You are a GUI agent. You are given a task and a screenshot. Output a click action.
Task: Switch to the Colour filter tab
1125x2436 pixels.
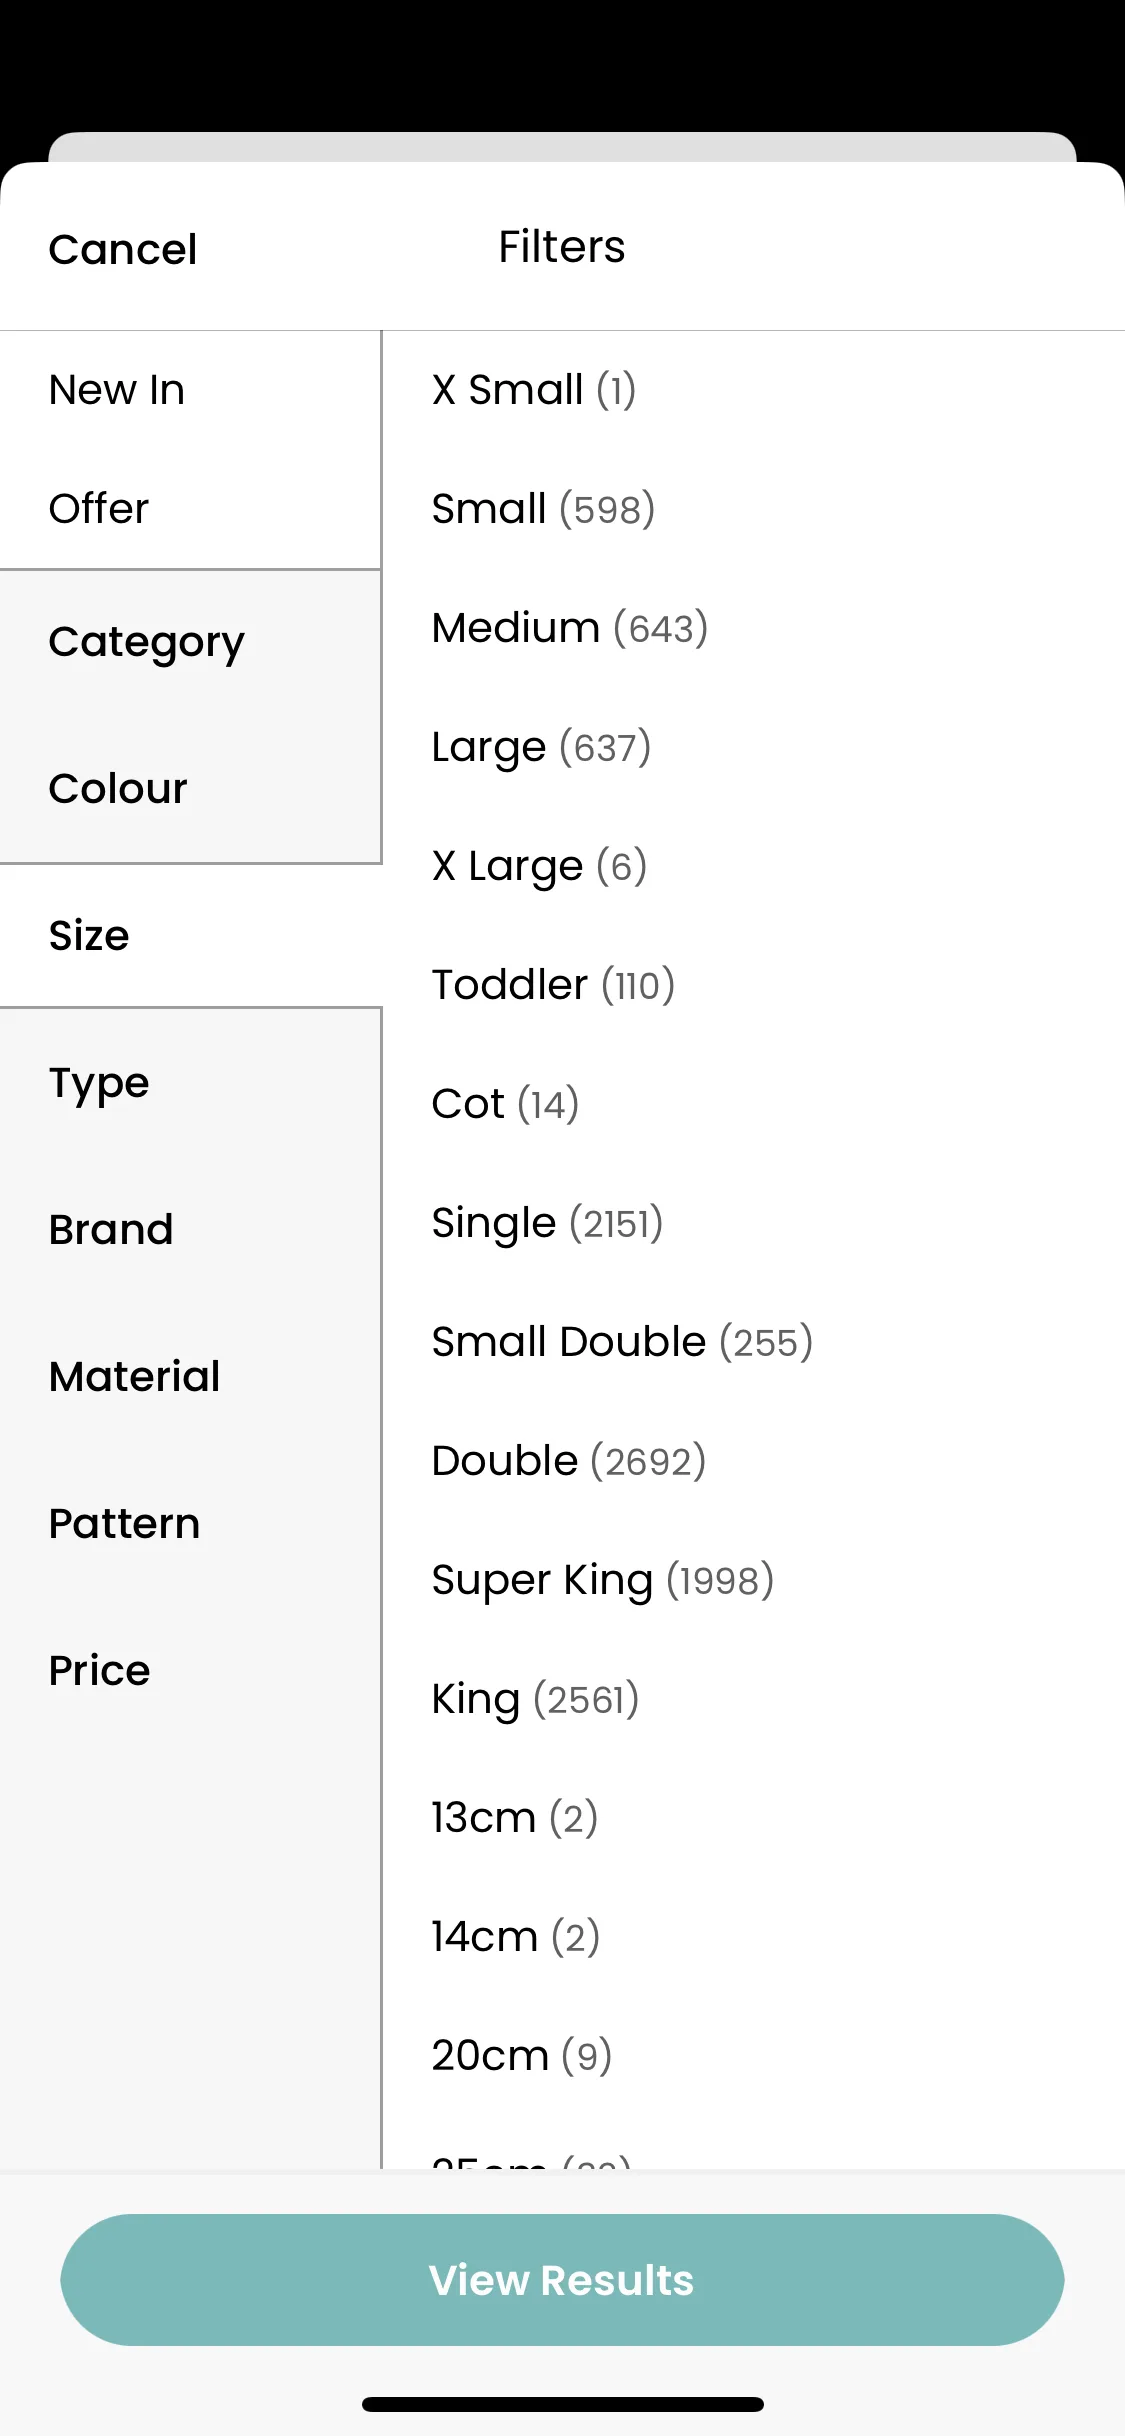point(190,788)
